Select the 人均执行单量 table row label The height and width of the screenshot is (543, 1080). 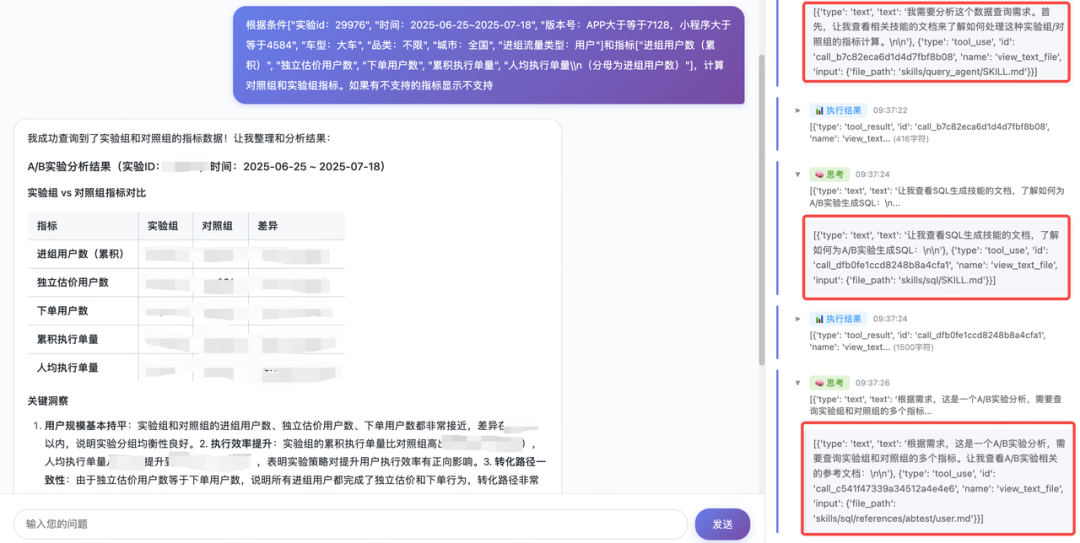point(68,367)
